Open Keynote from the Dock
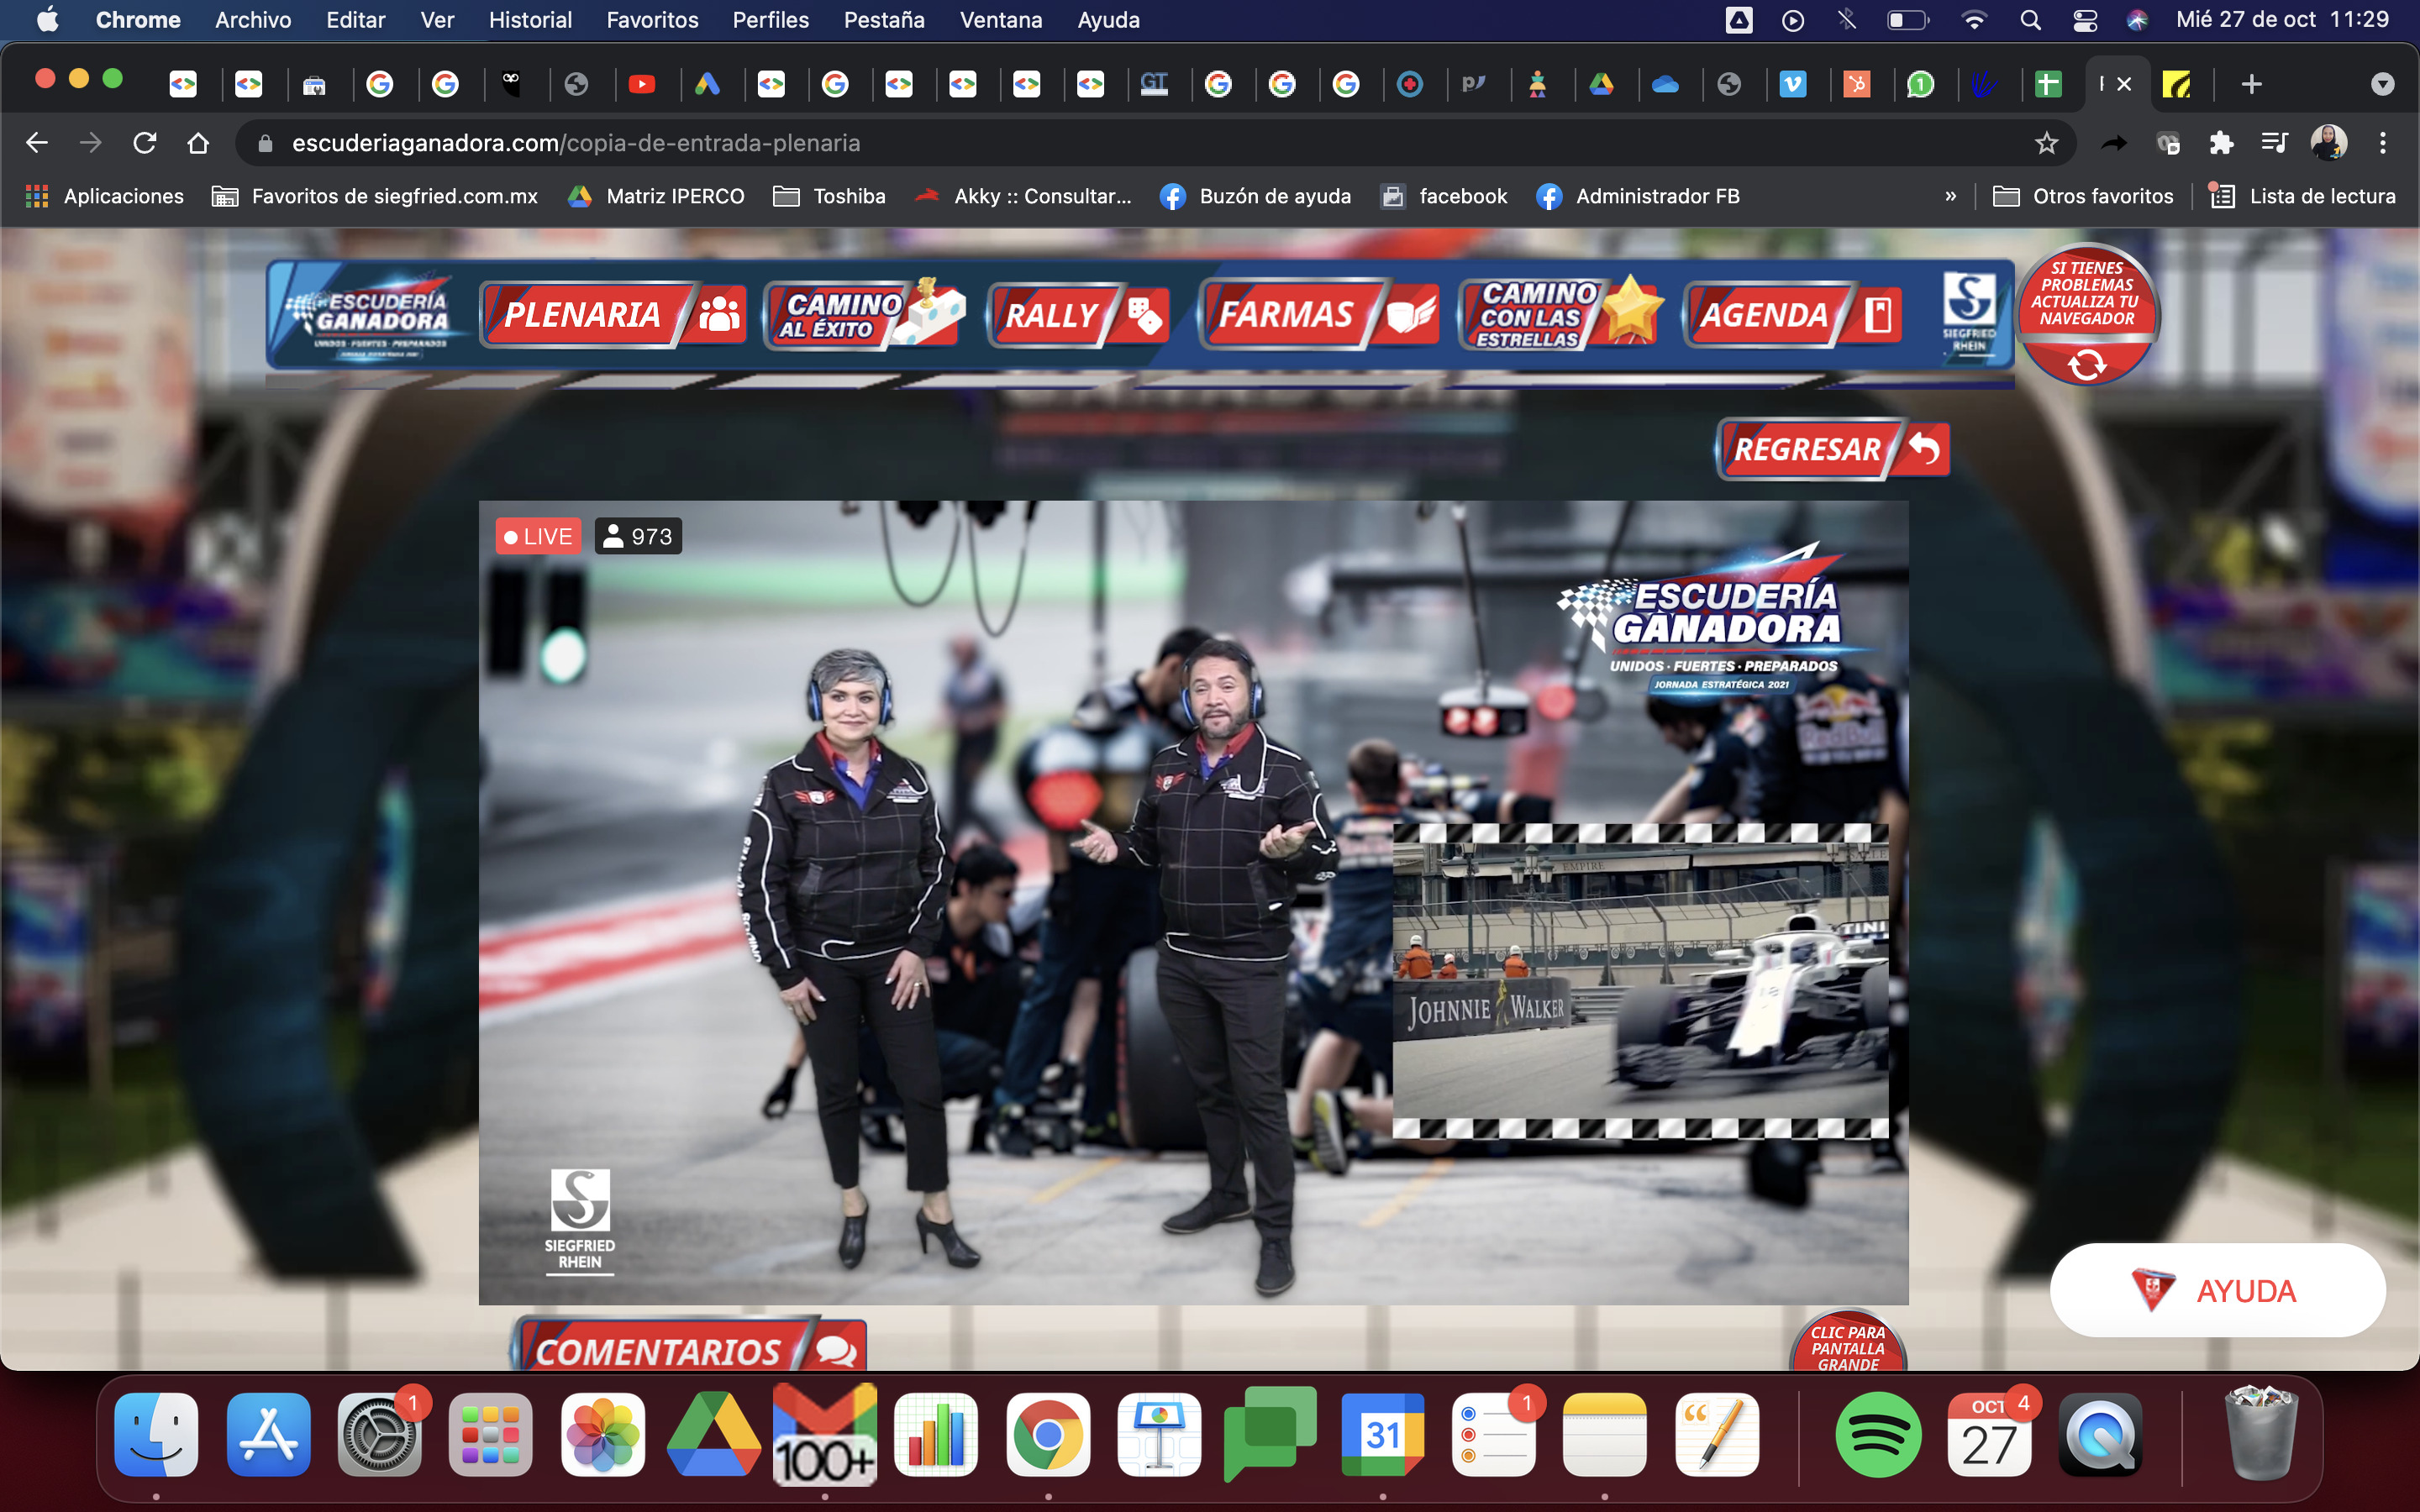The image size is (2420, 1512). [x=1159, y=1434]
